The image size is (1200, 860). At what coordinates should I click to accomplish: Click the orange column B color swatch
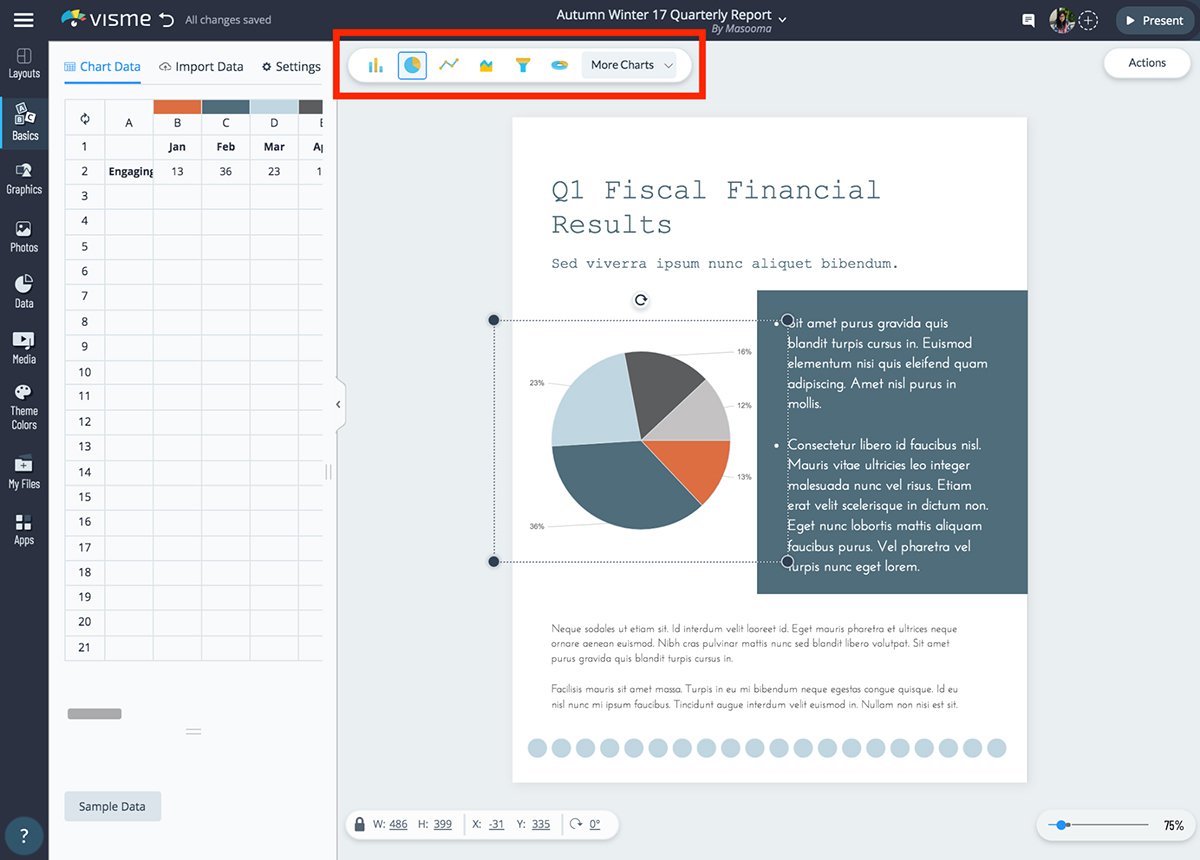[177, 107]
